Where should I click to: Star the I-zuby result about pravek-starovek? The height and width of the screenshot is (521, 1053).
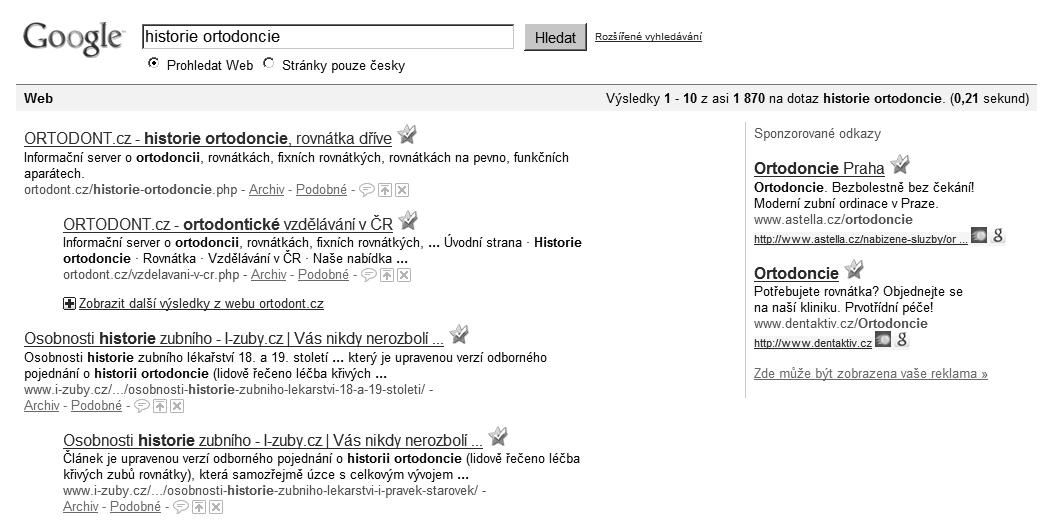tap(498, 436)
